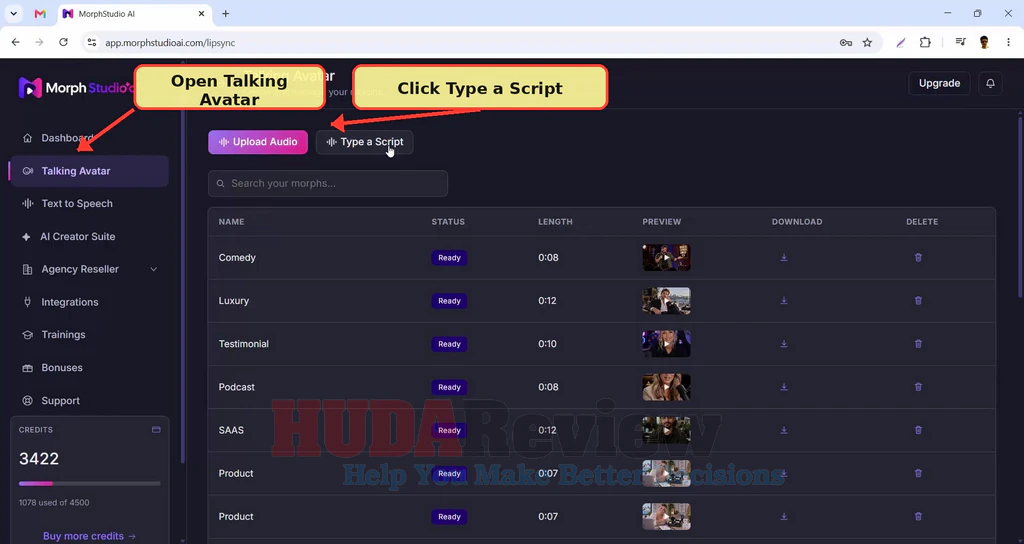Viewport: 1024px width, 544px height.
Task: Follow the Buy more credits link
Action: point(89,536)
